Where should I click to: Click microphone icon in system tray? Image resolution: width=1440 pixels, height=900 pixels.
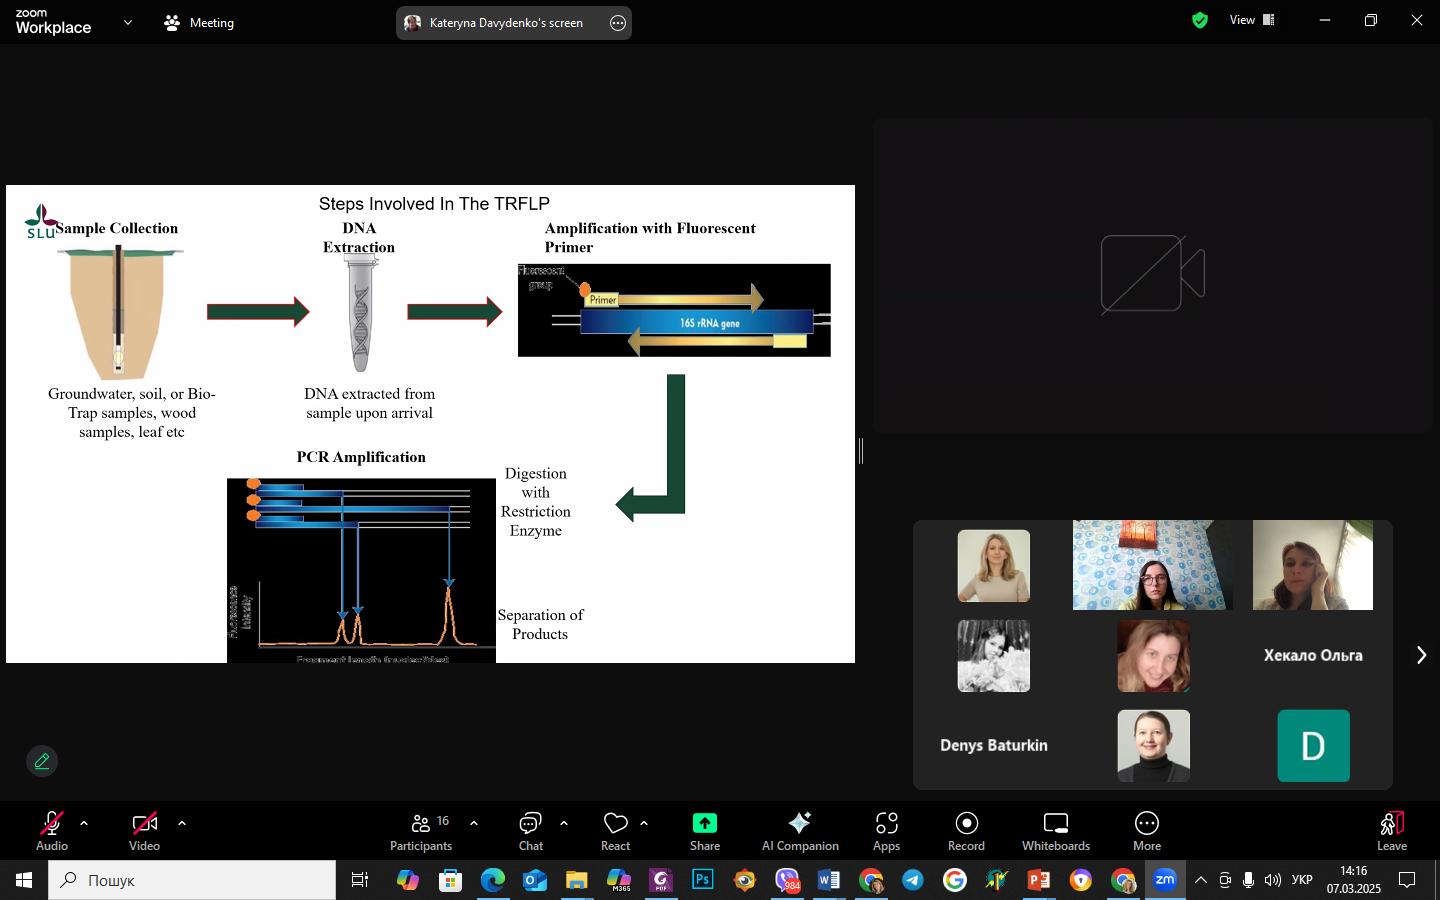(1248, 880)
